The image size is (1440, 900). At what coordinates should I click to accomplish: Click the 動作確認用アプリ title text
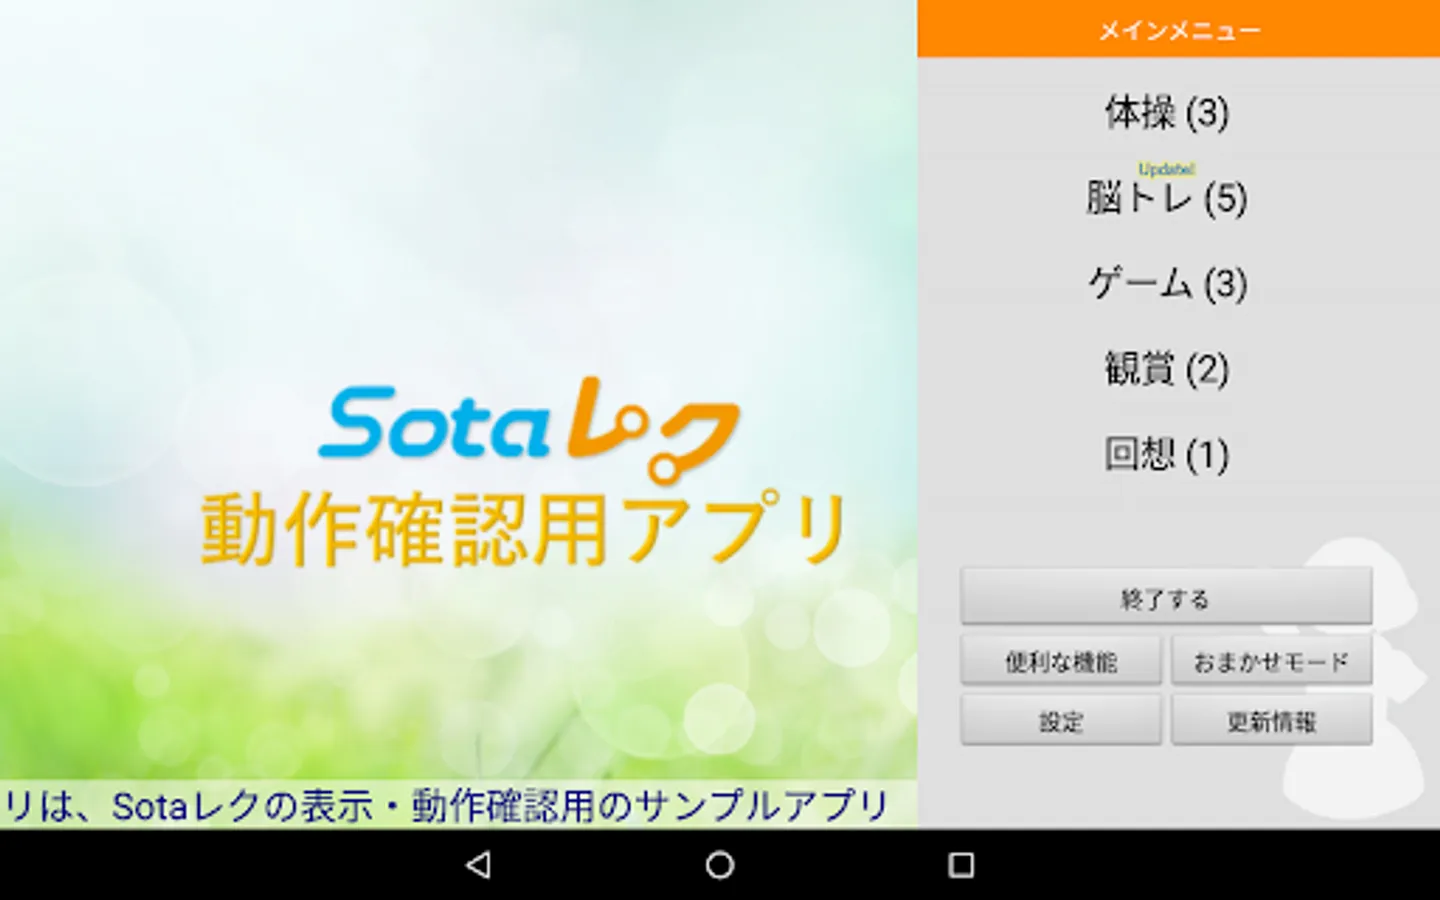tap(525, 528)
